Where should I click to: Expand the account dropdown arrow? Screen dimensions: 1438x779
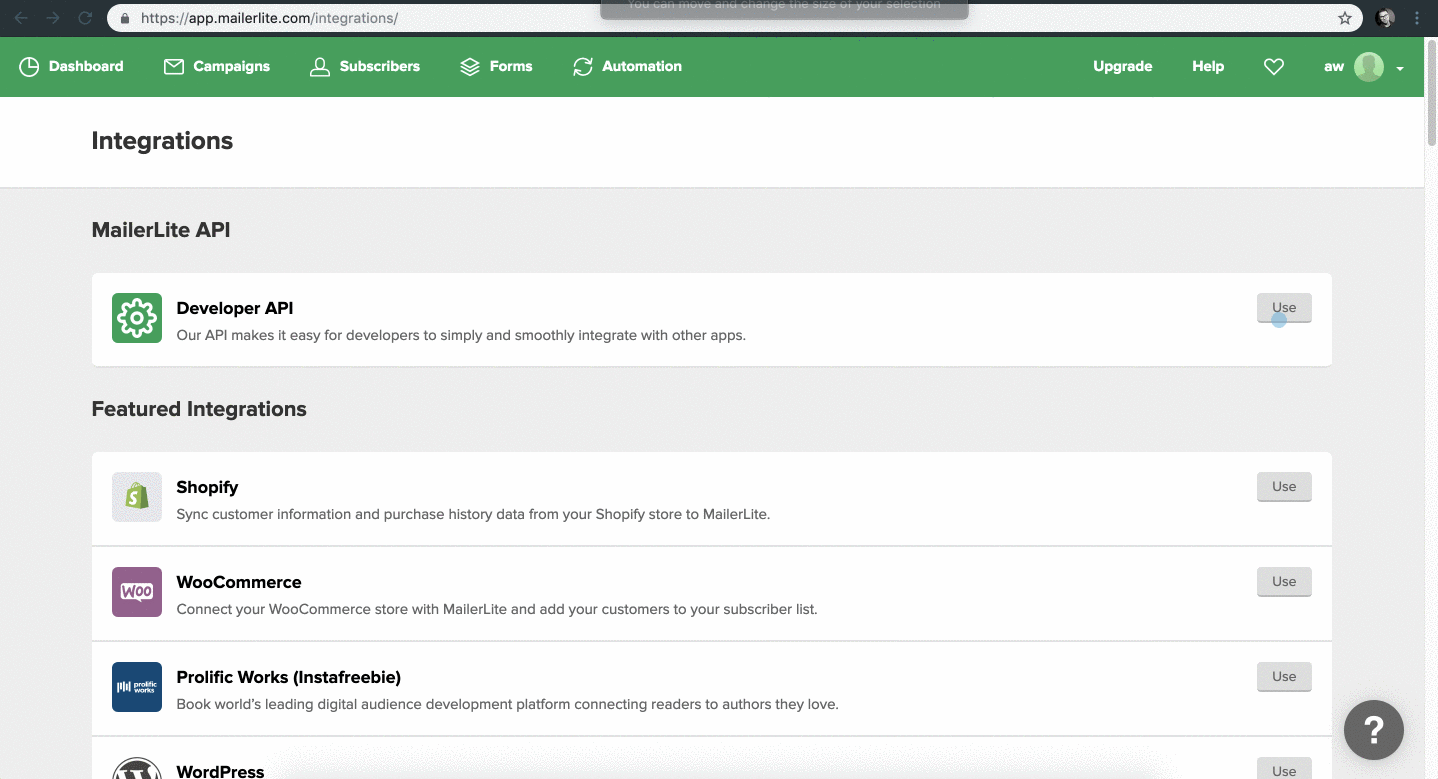click(x=1400, y=68)
